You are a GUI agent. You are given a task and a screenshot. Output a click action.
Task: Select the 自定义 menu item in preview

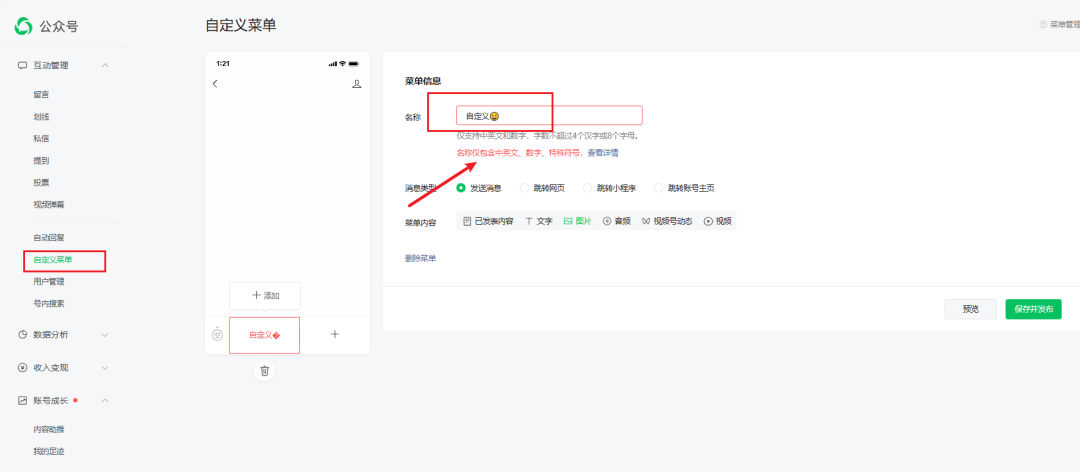point(264,335)
